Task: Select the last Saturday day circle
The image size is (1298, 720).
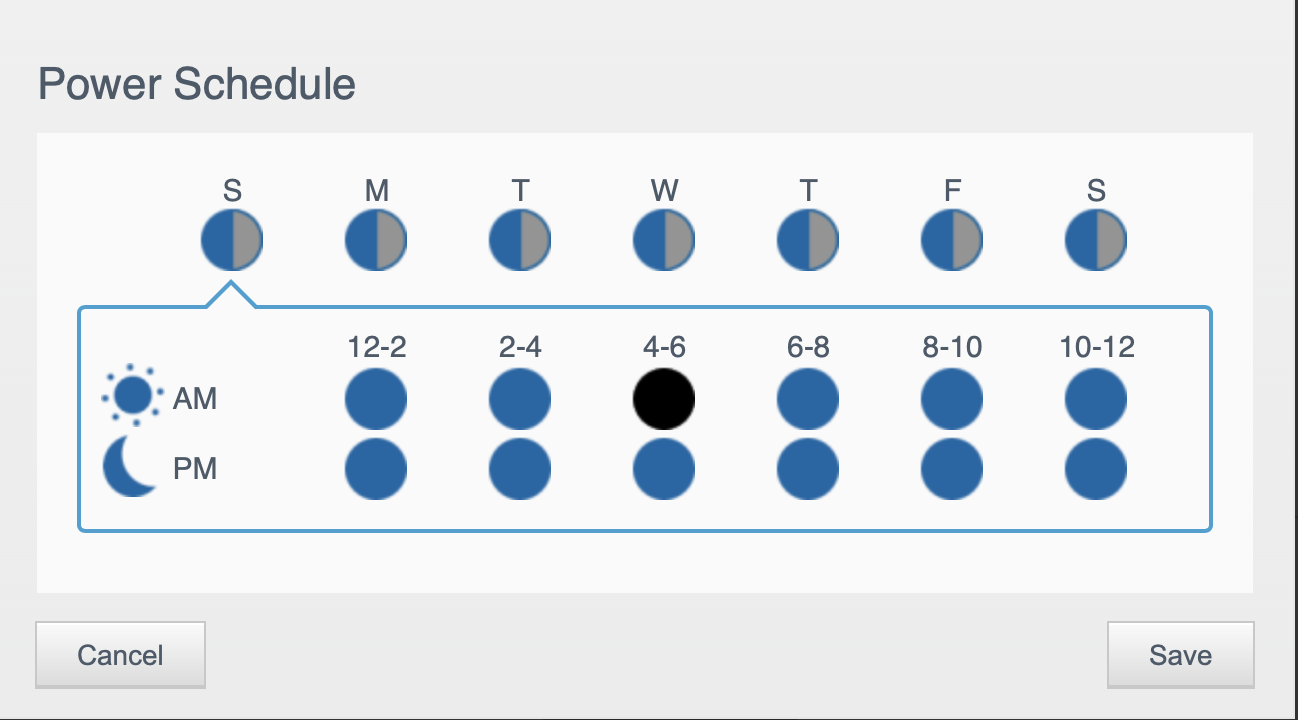Action: 1096,242
